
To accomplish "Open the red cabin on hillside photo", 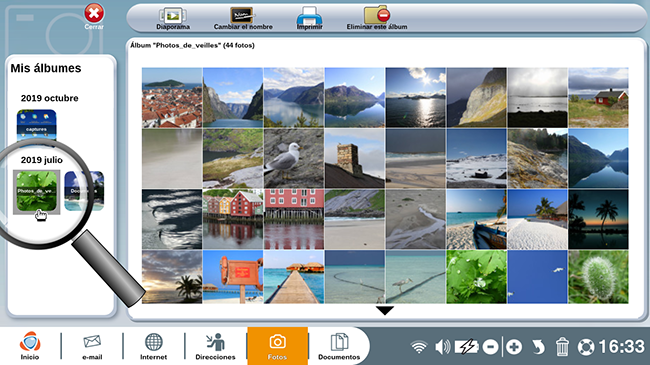I will [598, 97].
